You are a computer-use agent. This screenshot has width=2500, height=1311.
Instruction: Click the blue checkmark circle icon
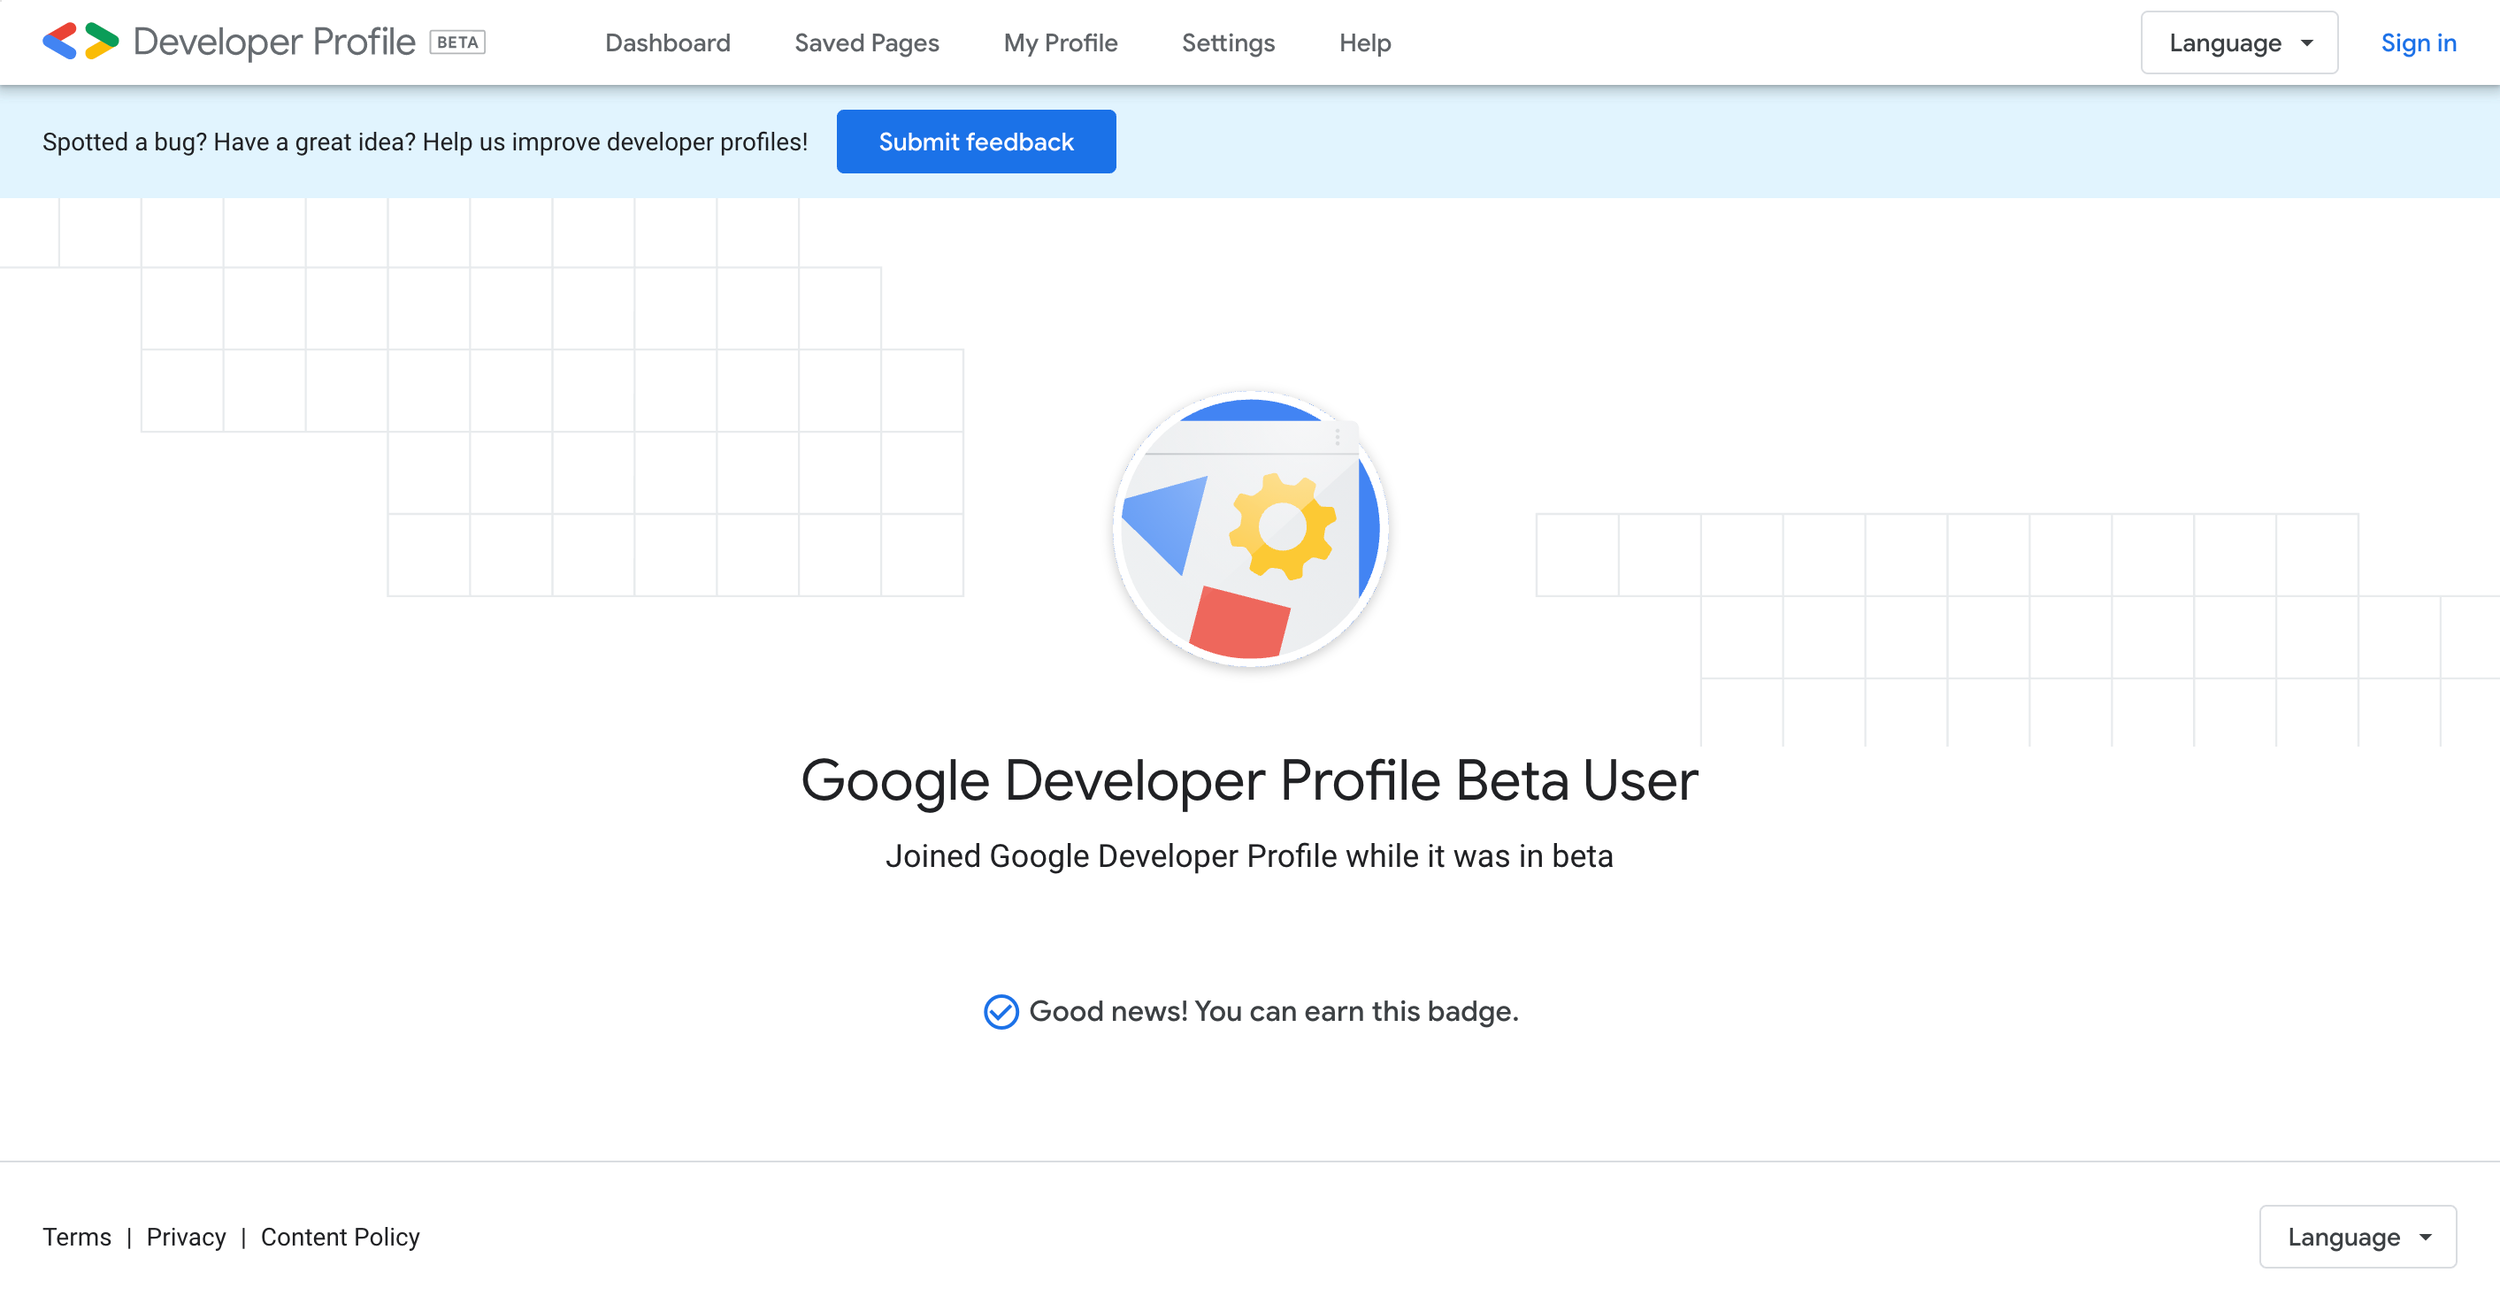(1000, 1012)
